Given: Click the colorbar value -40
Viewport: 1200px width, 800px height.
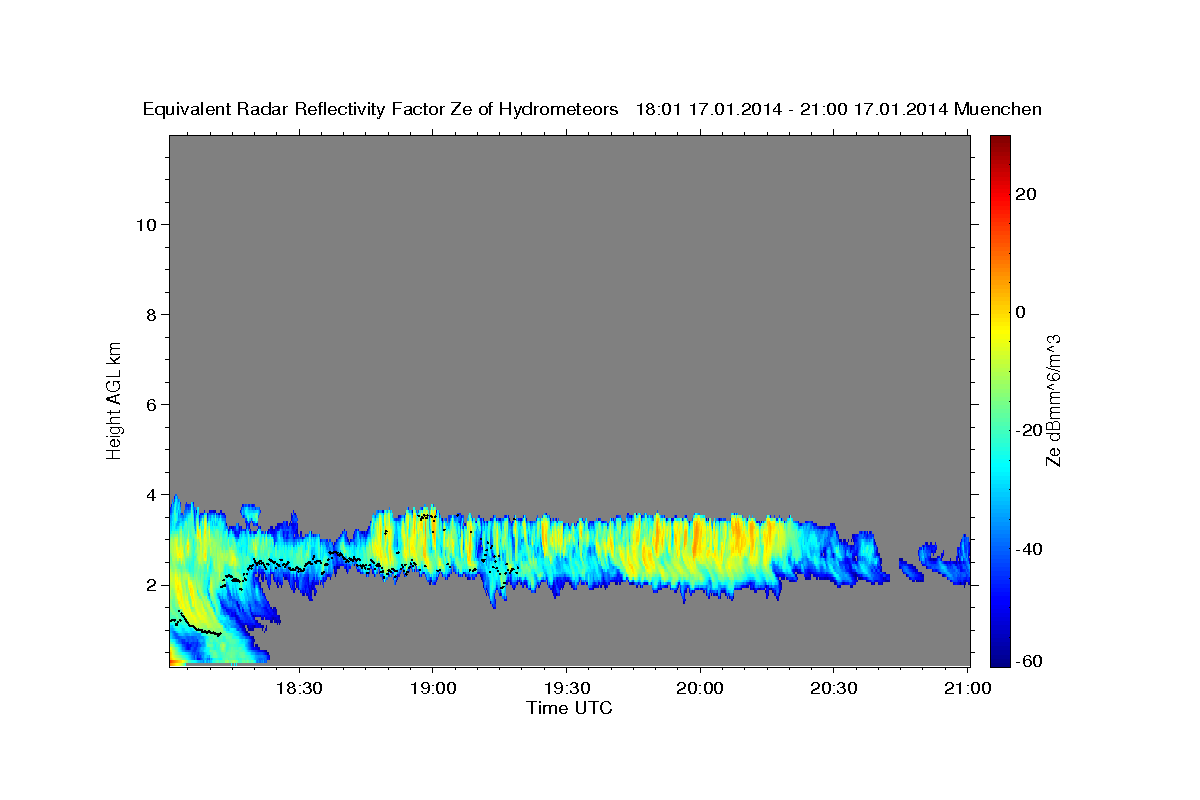Looking at the screenshot, I should tap(1029, 548).
